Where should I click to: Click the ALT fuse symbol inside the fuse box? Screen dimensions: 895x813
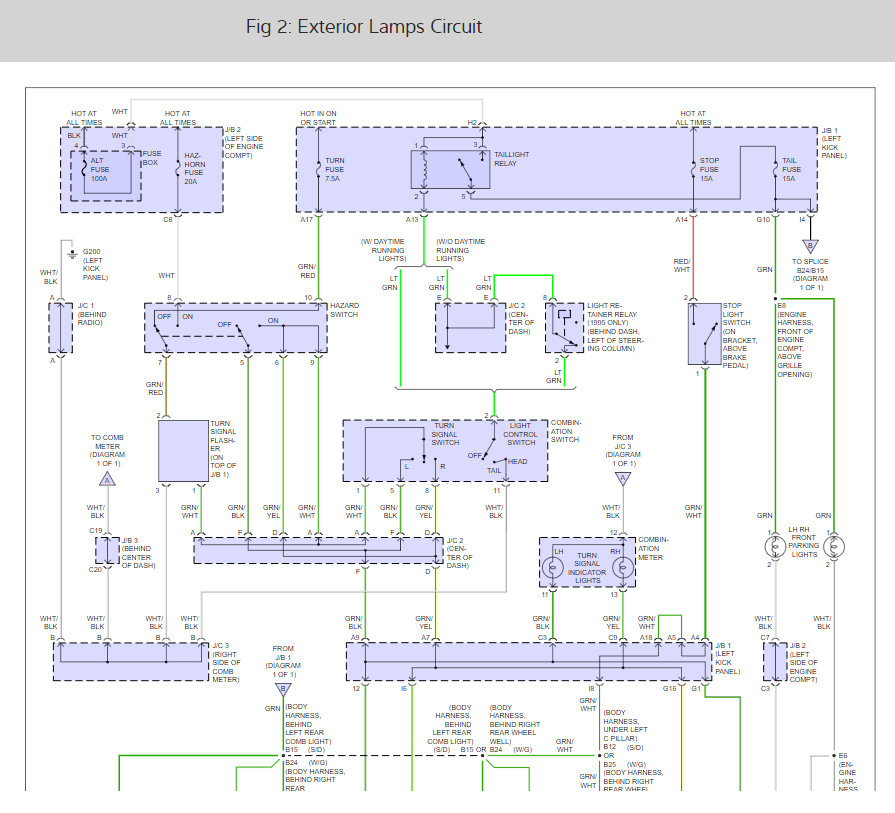[x=84, y=167]
